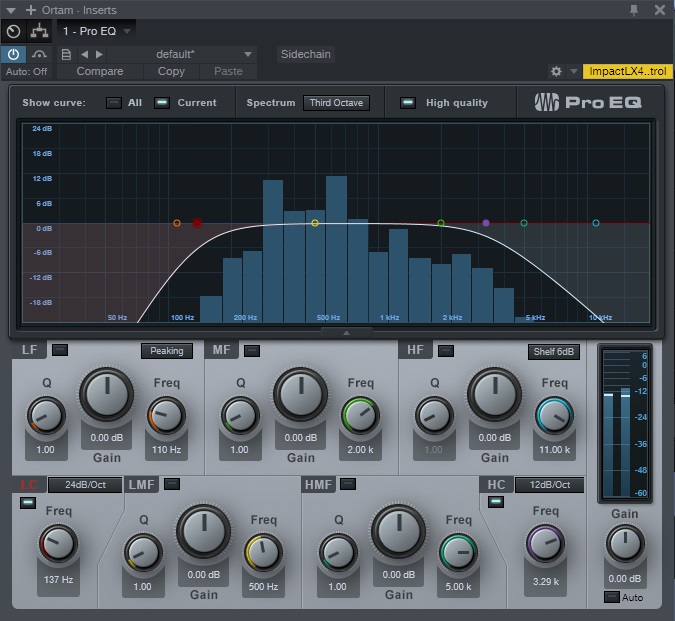The width and height of the screenshot is (675, 621).
Task: Toggle the Pro EQ power bypass button
Action: [x=13, y=55]
